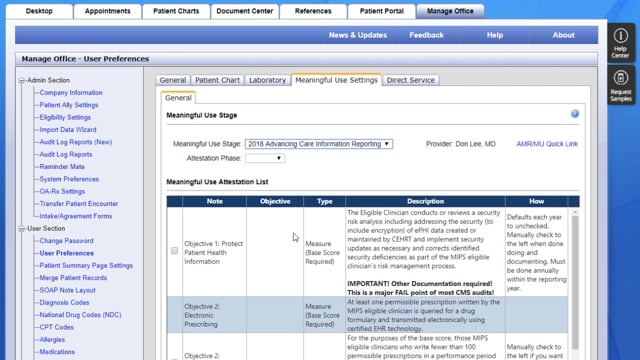Screen dimensions: 640x360
Task: Open Diagnosis Codes
Action: tap(64, 302)
